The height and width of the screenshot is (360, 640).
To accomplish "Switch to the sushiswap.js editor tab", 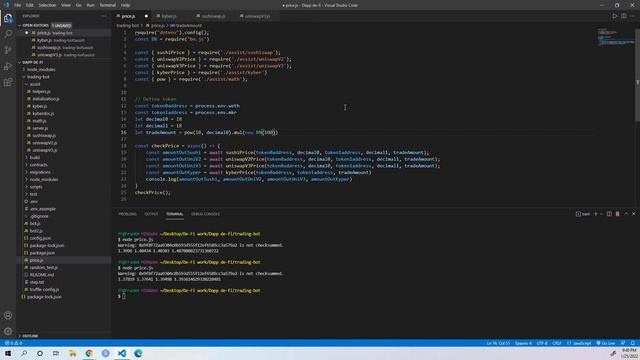I will point(213,16).
